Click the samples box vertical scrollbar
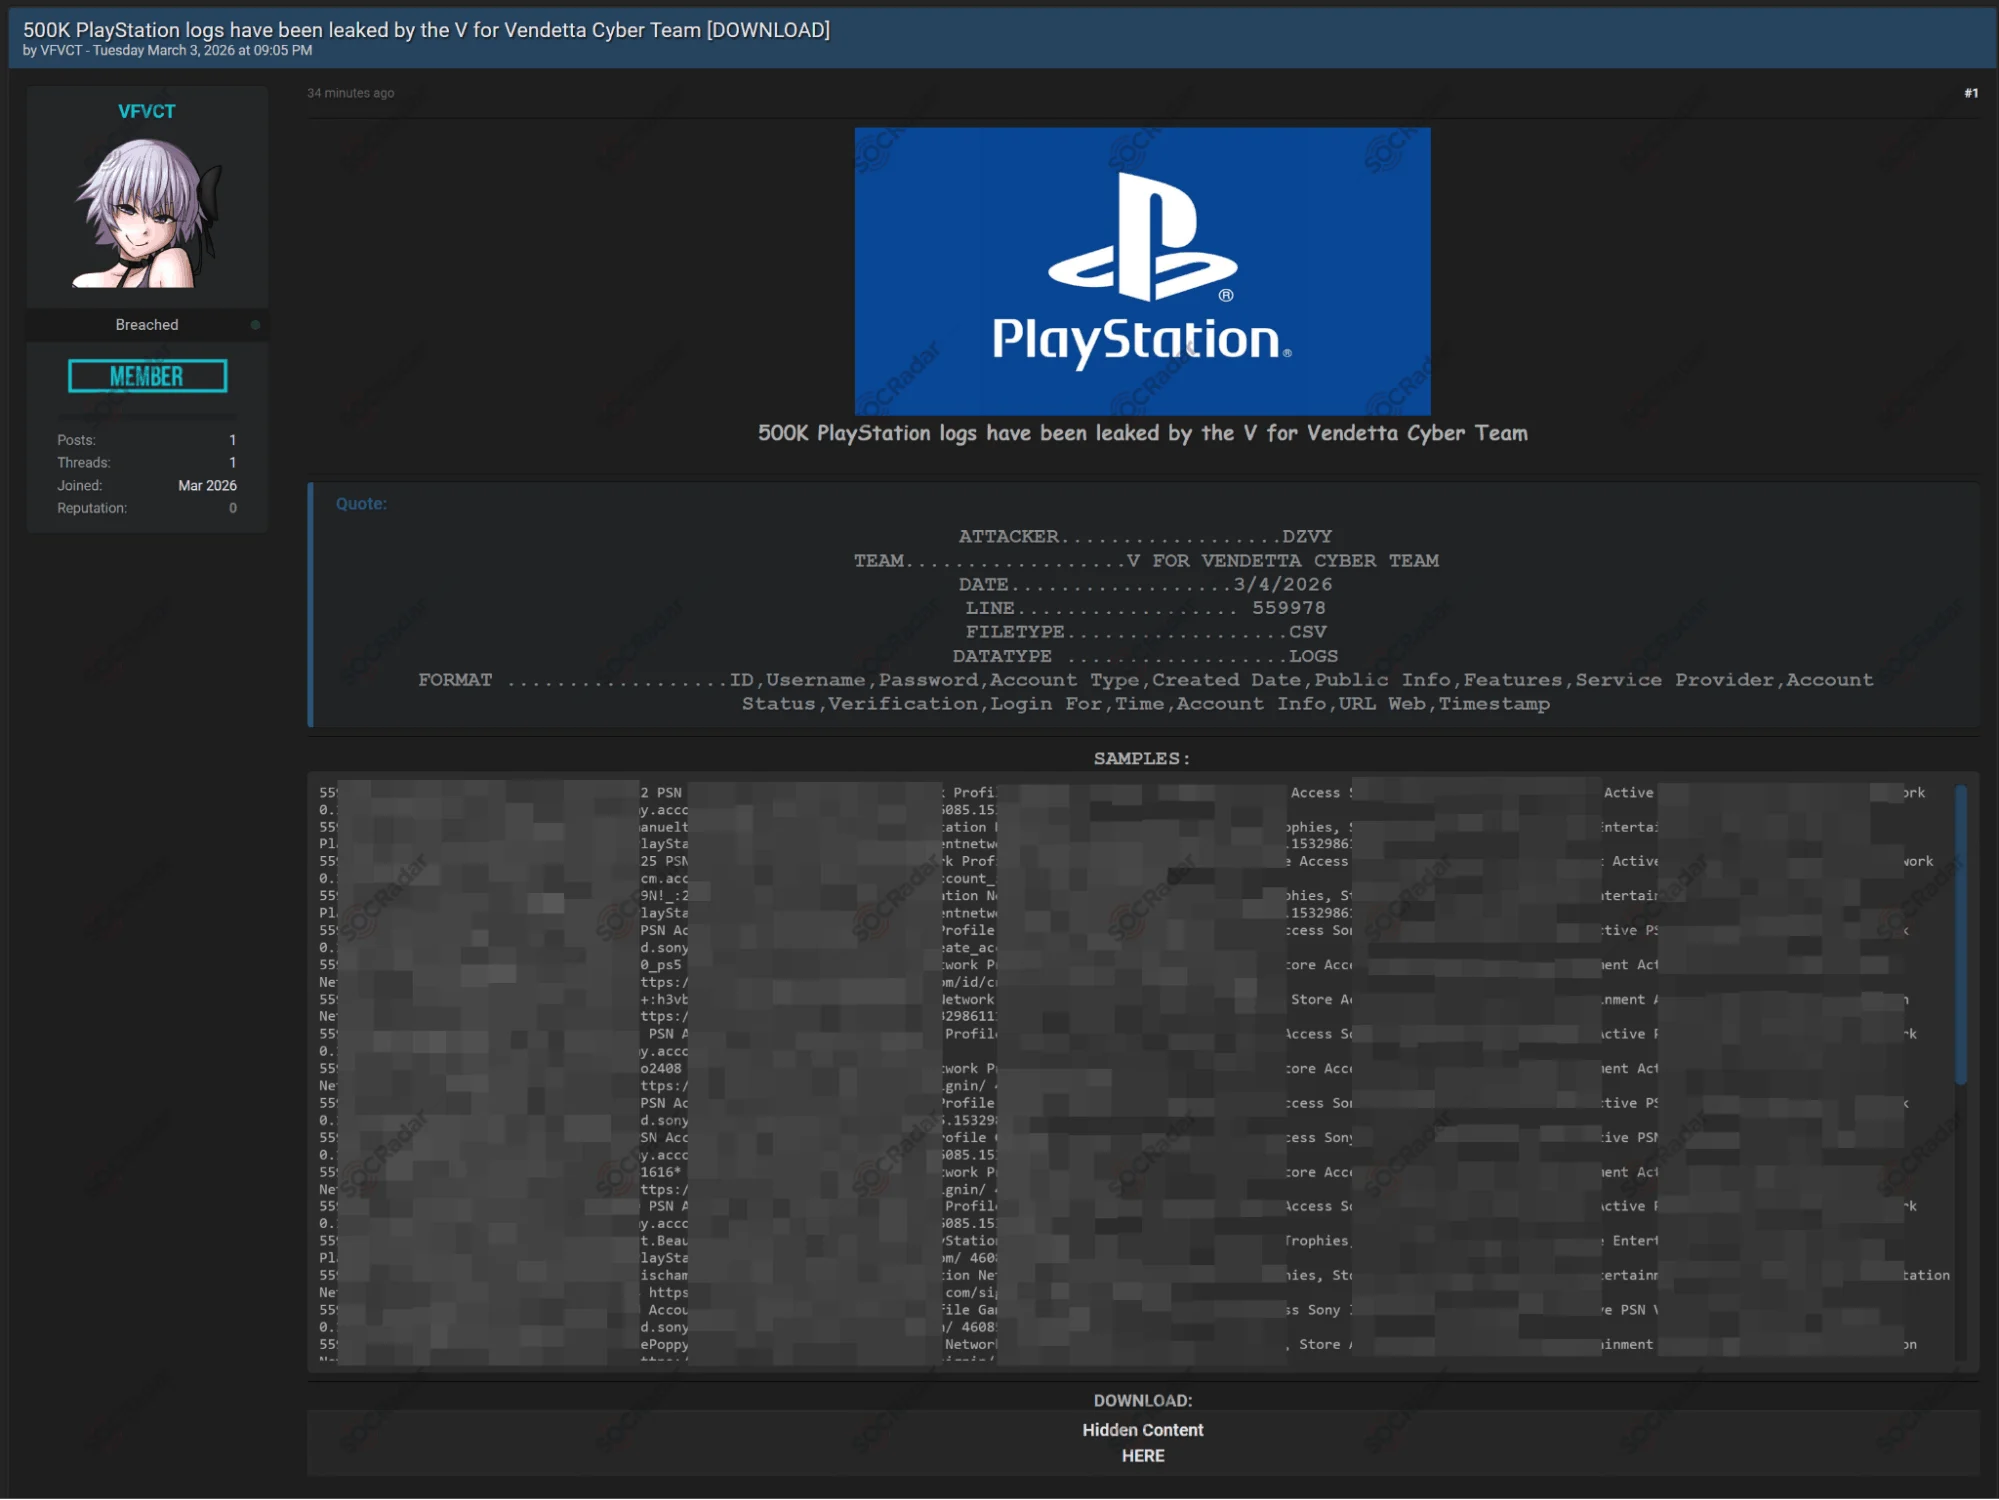 click(1961, 934)
